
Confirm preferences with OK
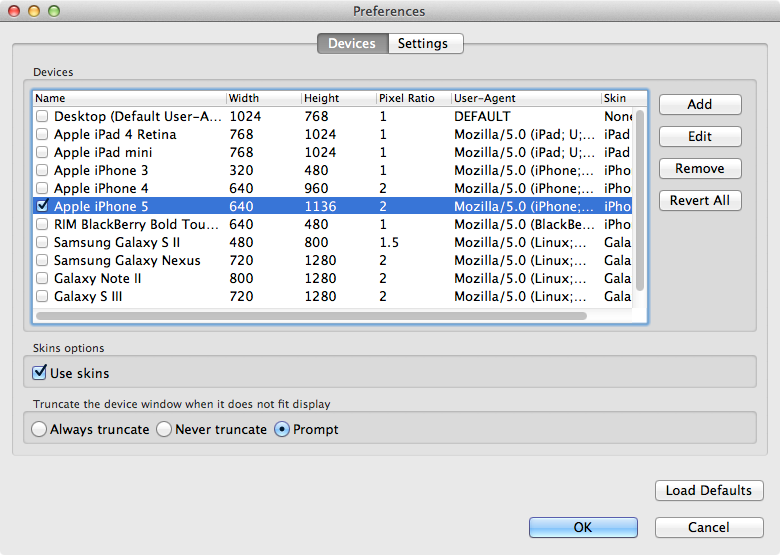[x=583, y=527]
